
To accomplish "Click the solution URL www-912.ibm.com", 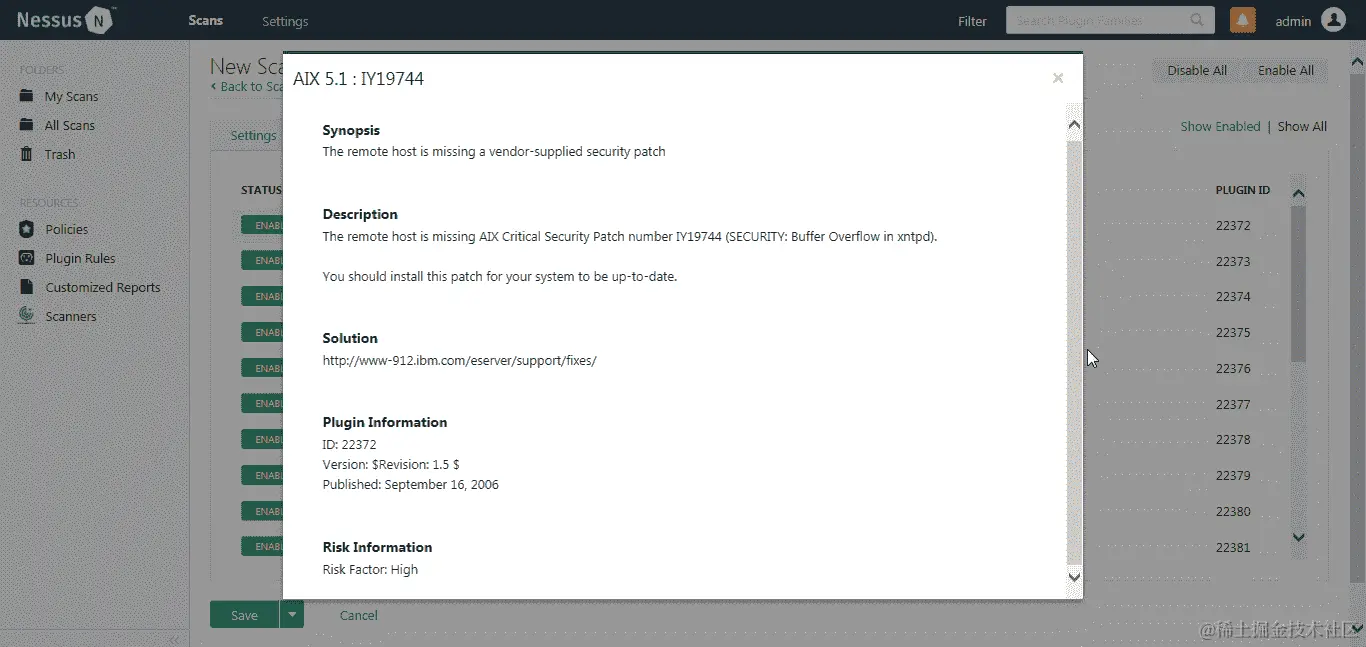I will click(x=459, y=361).
